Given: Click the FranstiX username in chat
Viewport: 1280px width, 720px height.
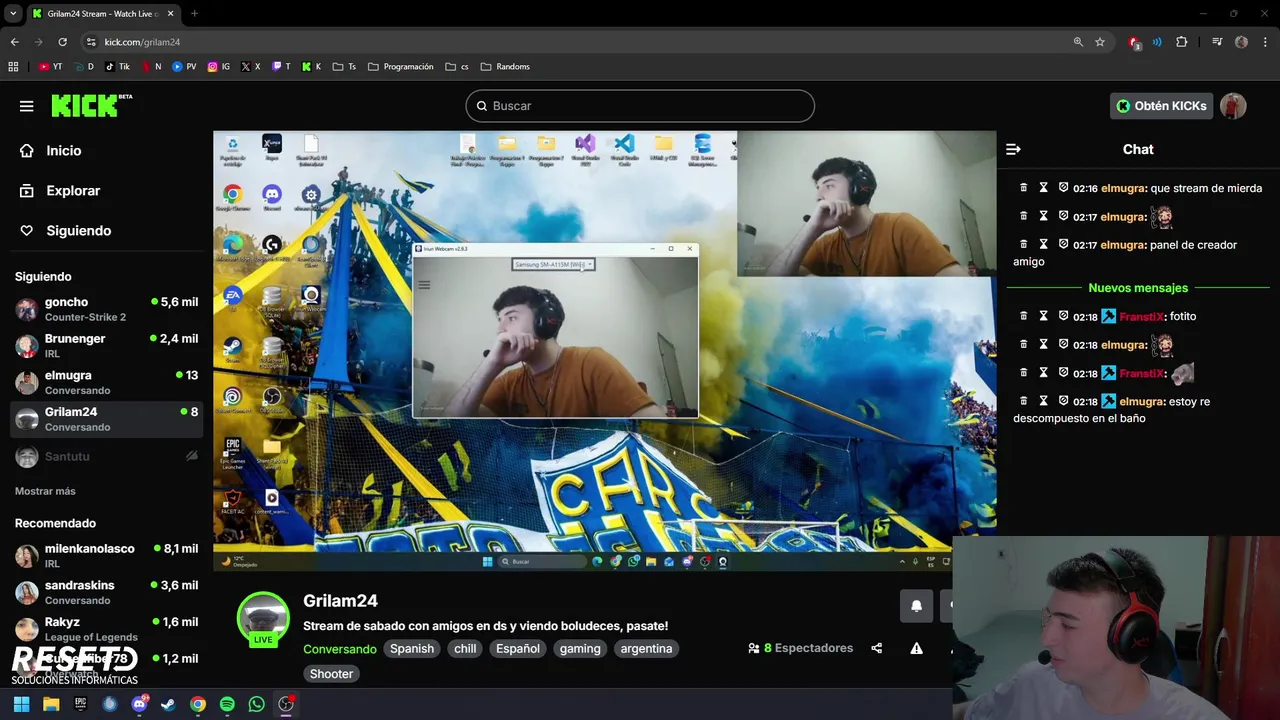Looking at the screenshot, I should 1142,316.
